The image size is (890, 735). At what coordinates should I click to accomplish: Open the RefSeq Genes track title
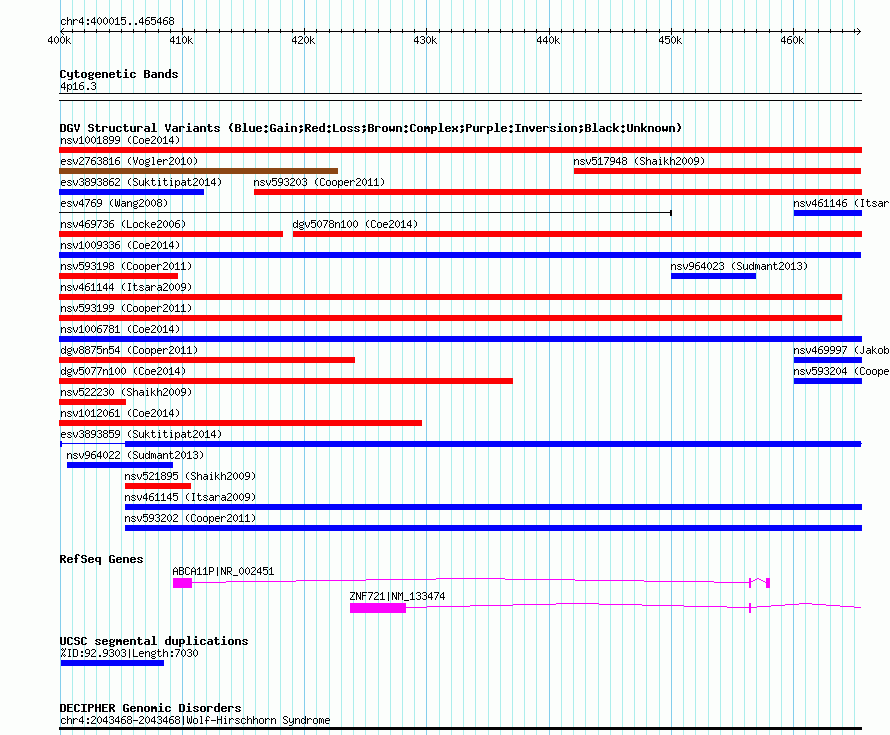(102, 559)
